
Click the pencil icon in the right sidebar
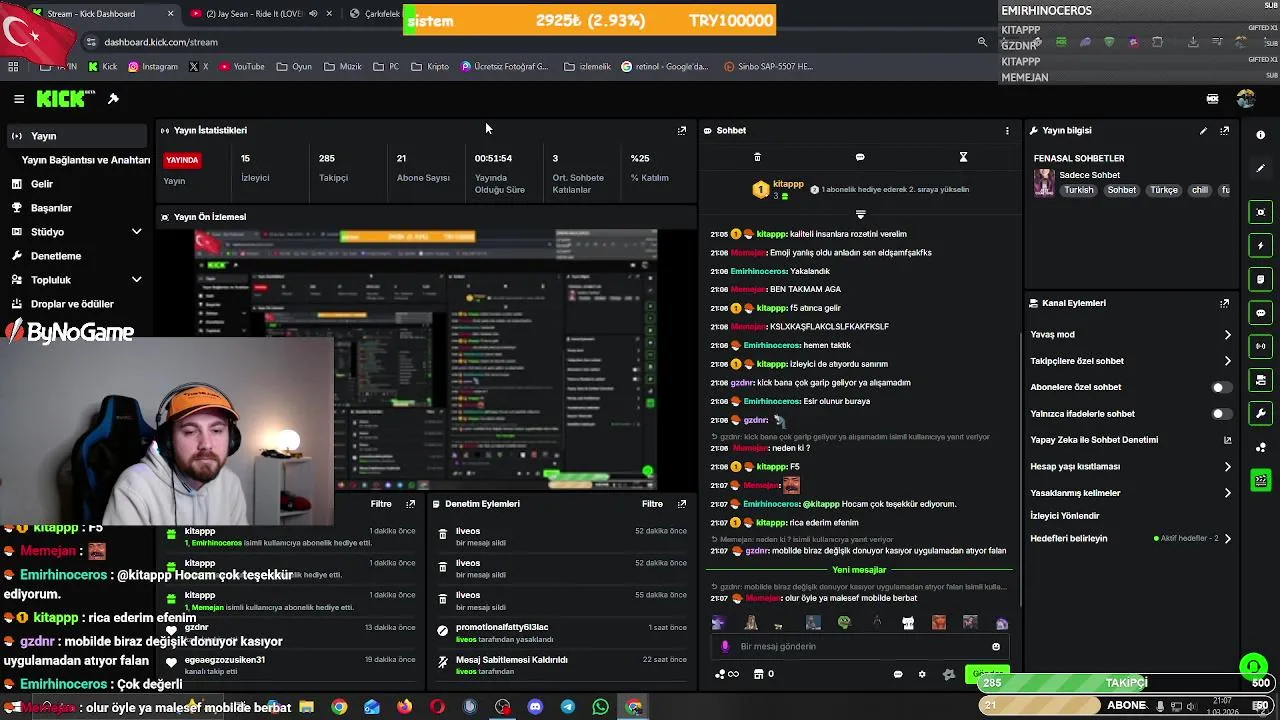click(1260, 168)
